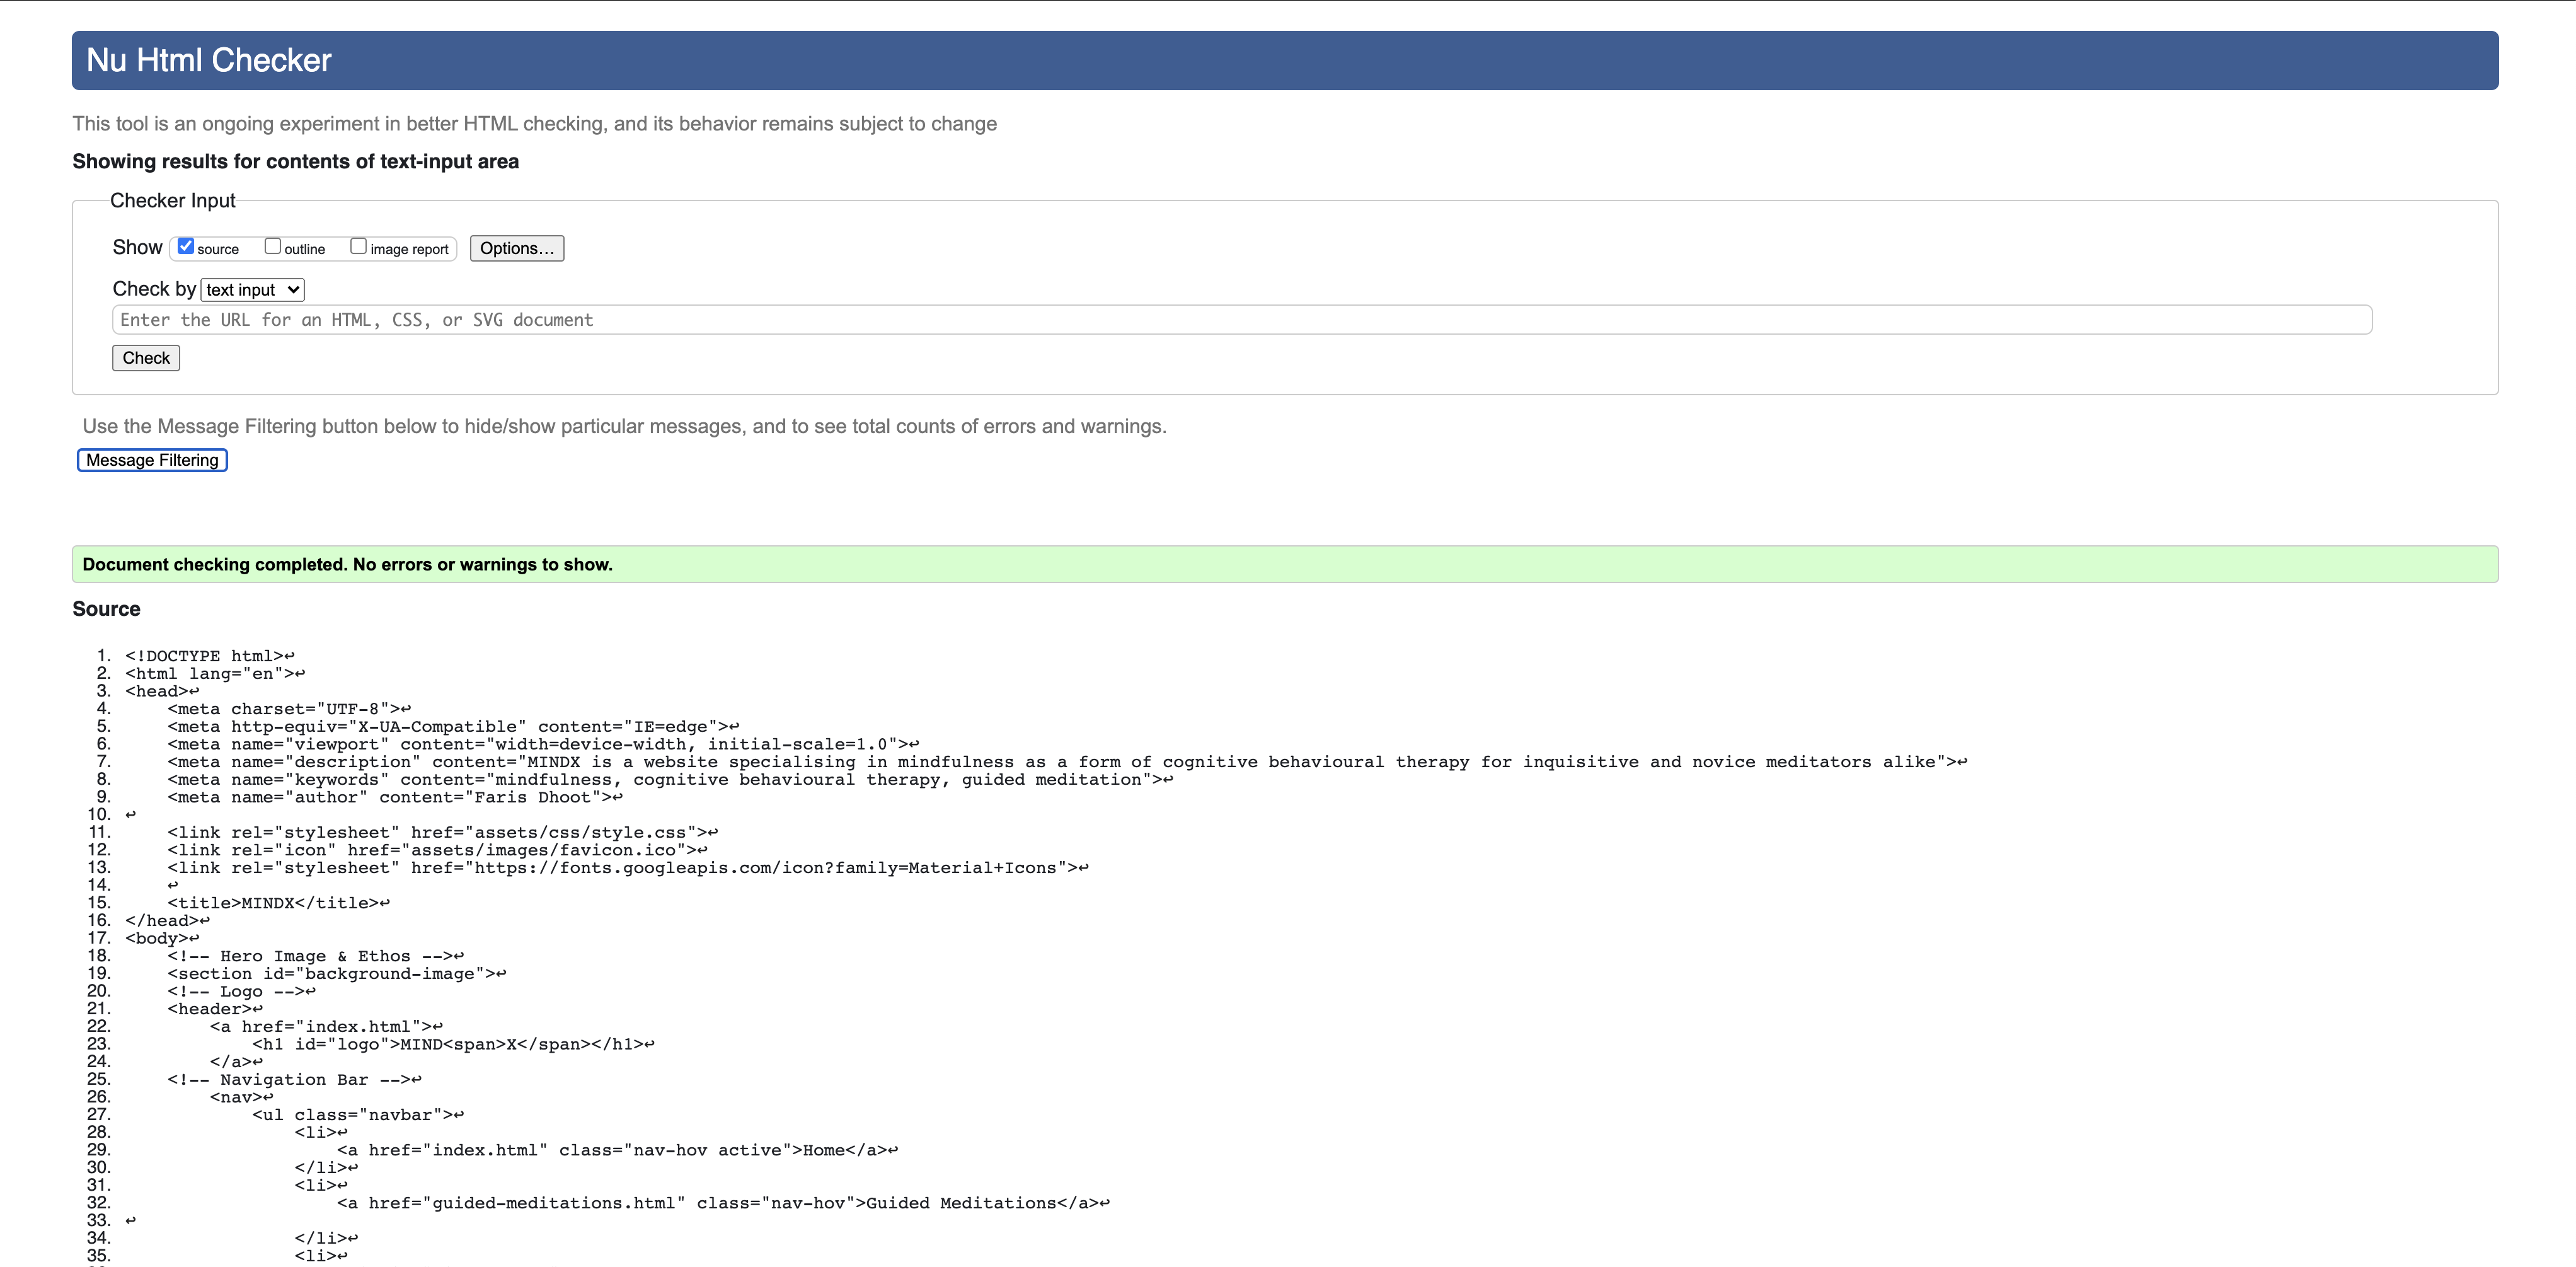Click the Check button to validate HTML
Screen dimensions: 2576x1267
pos(144,358)
